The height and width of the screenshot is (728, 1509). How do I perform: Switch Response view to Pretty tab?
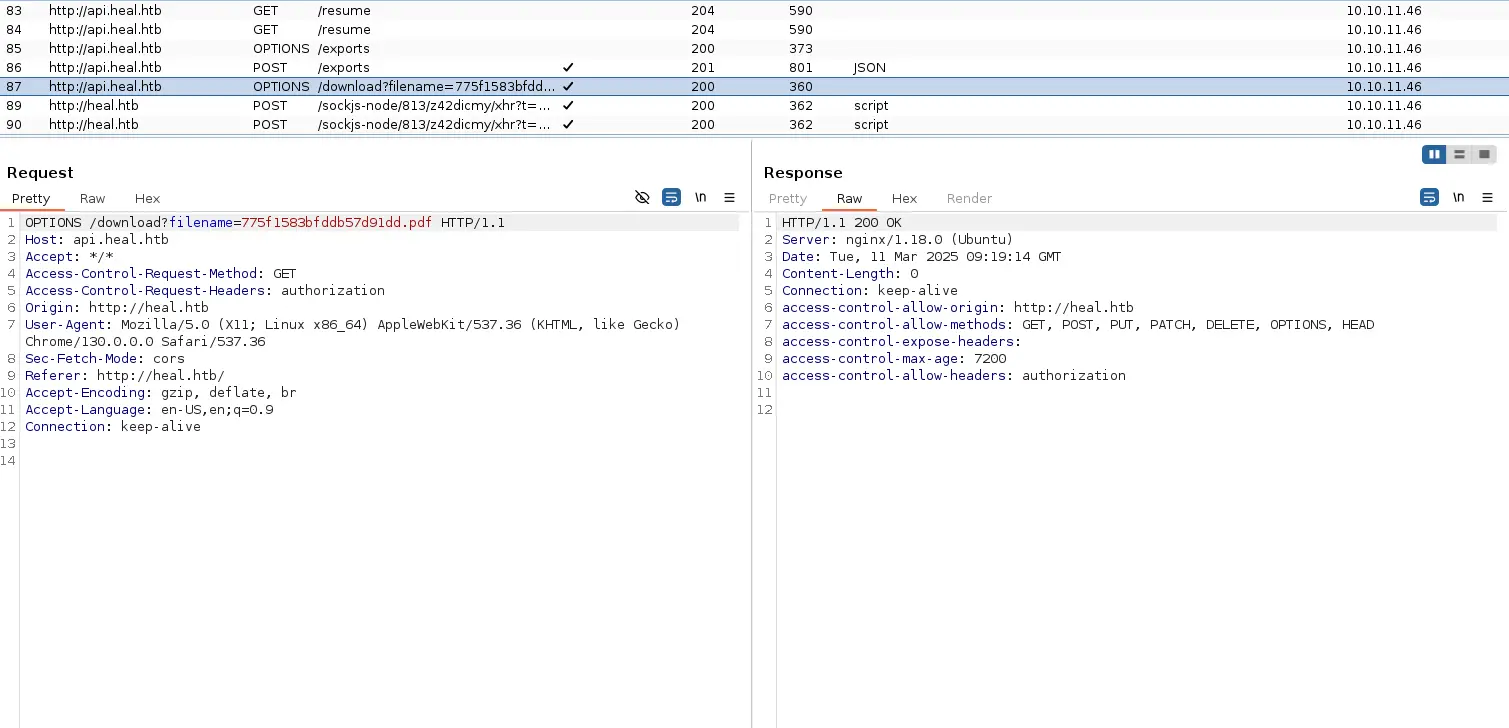pyautogui.click(x=788, y=199)
